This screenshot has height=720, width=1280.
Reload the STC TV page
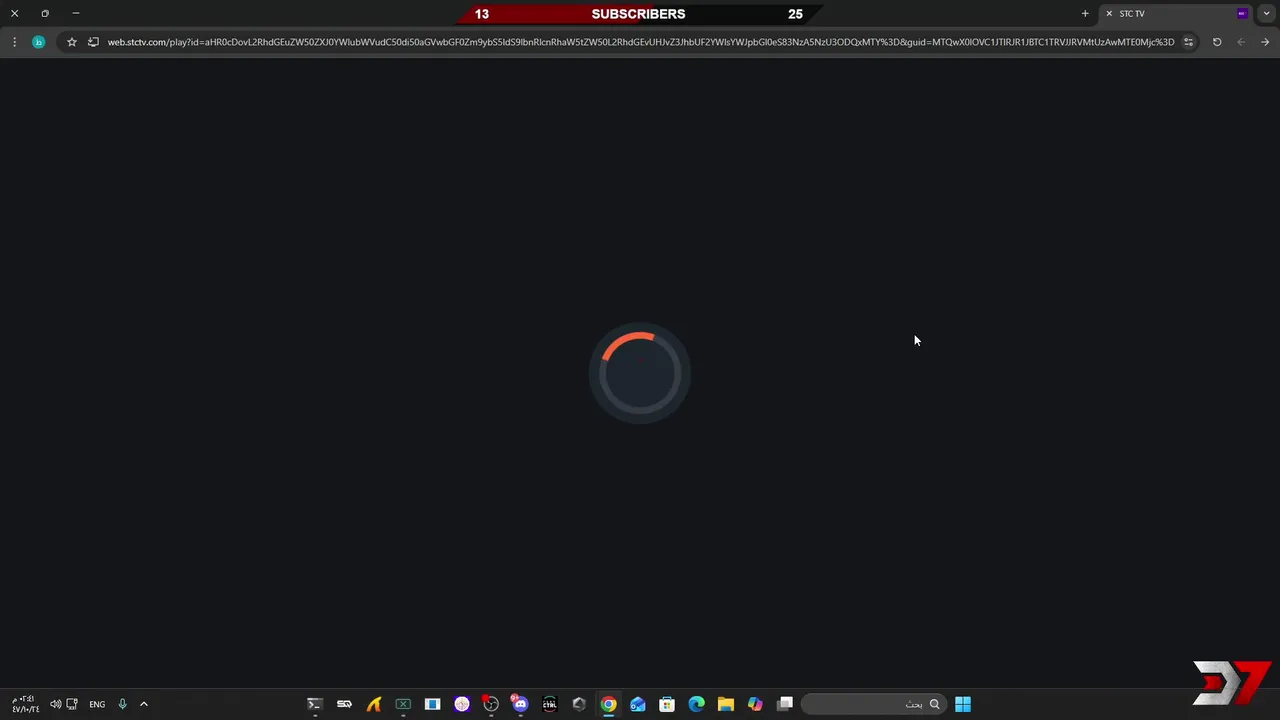pos(1217,42)
